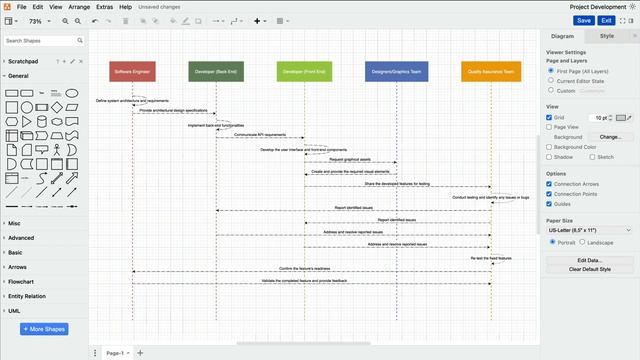The height and width of the screenshot is (360, 640).
Task: Click the Fullscreen icon
Action: 622,21
